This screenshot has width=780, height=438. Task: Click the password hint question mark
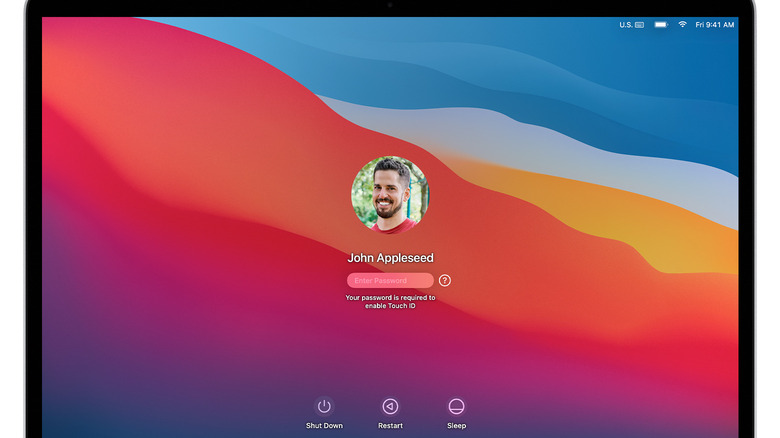point(445,281)
